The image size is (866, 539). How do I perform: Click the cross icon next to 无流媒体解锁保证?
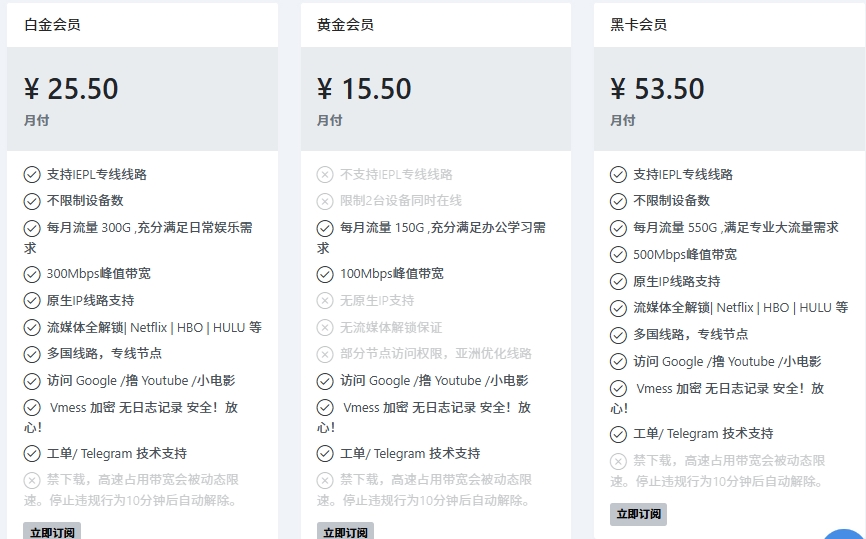point(325,328)
